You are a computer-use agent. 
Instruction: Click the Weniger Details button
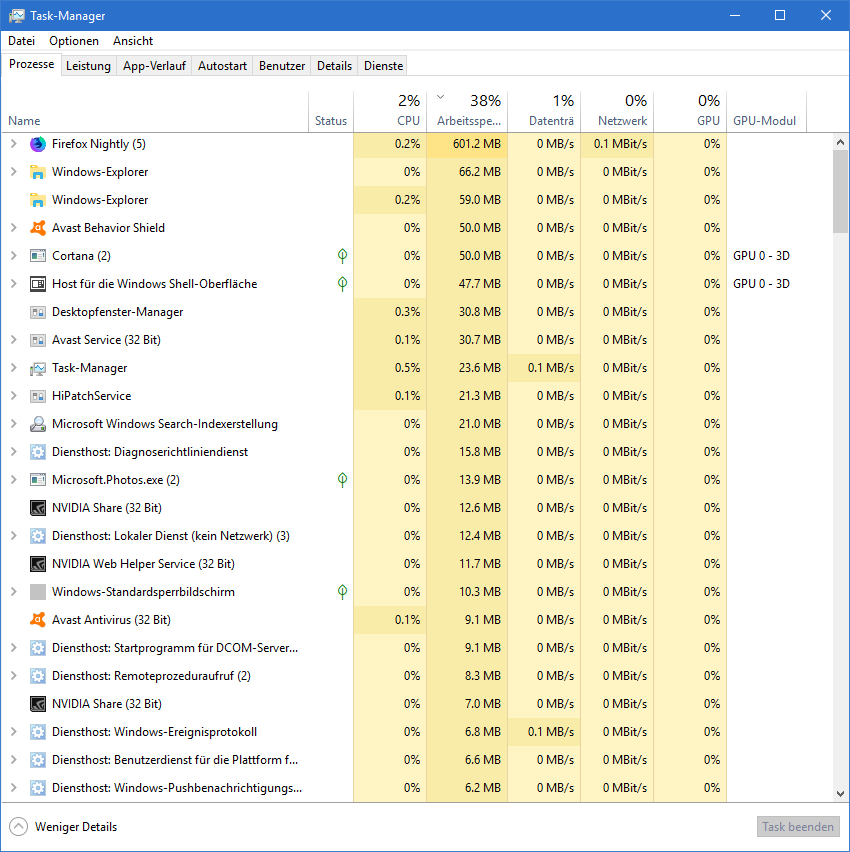[x=63, y=826]
